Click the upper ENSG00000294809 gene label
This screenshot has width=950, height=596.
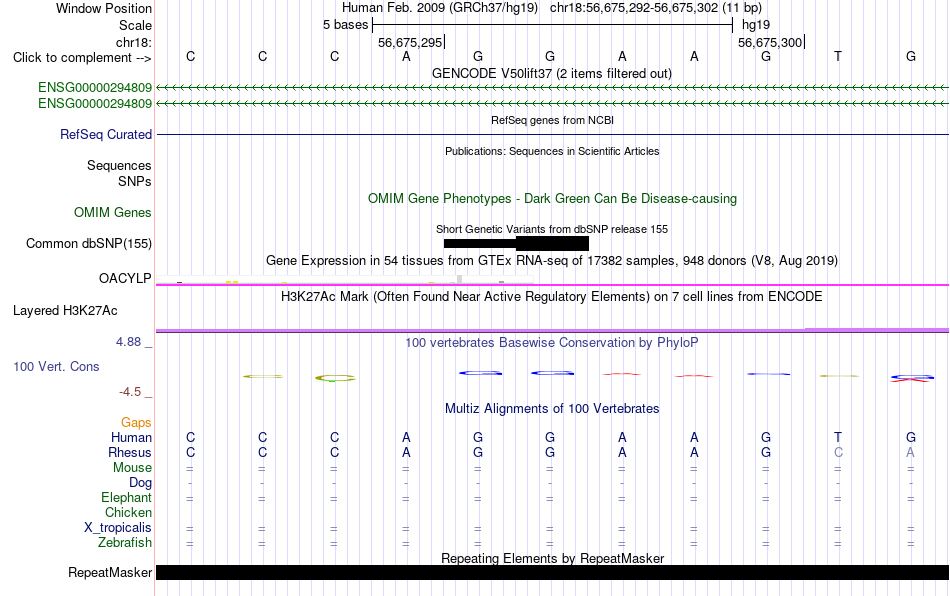[x=95, y=88]
